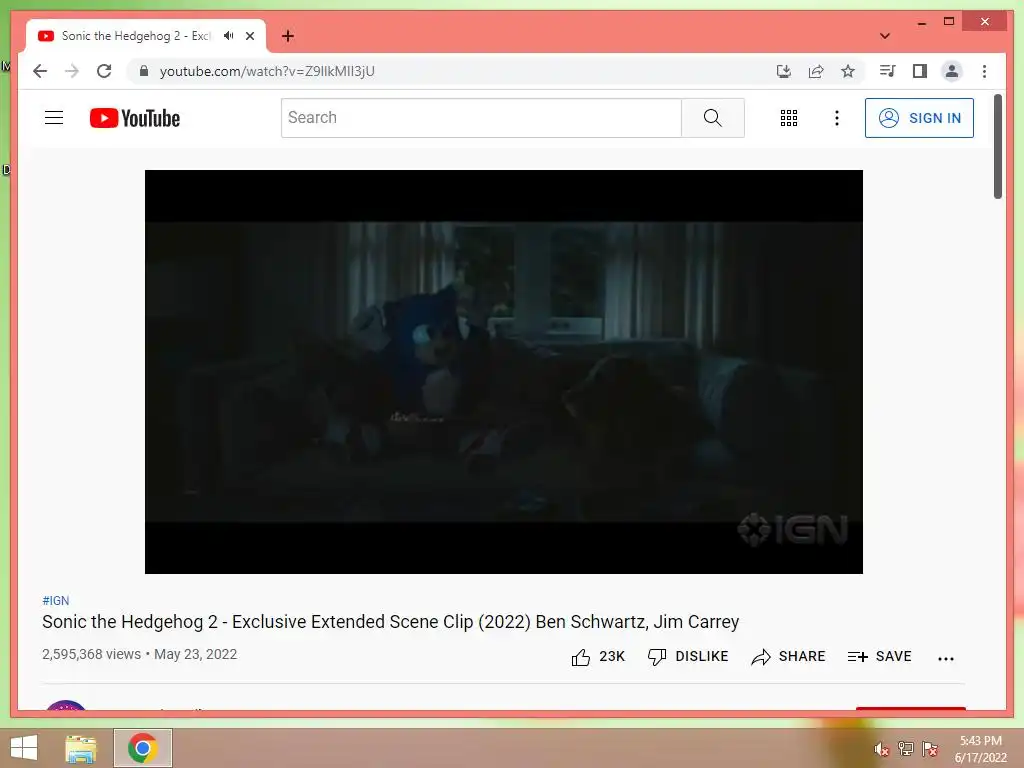Open the YouTube hamburger guide menu

[54, 118]
